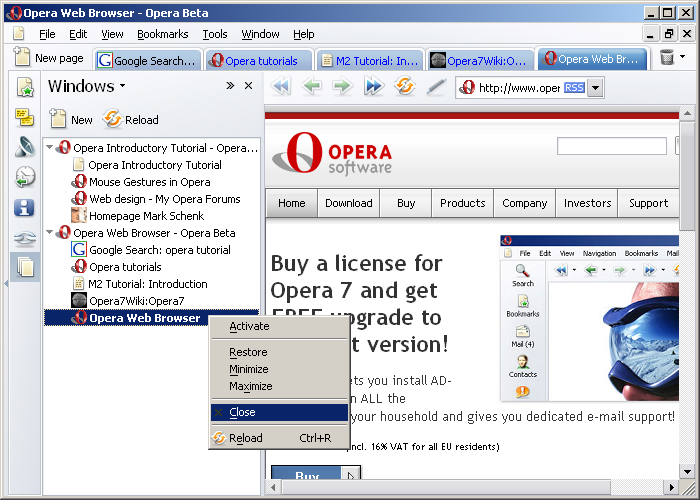Click the Download link on Opera site
The width and height of the screenshot is (700, 500).
click(348, 203)
